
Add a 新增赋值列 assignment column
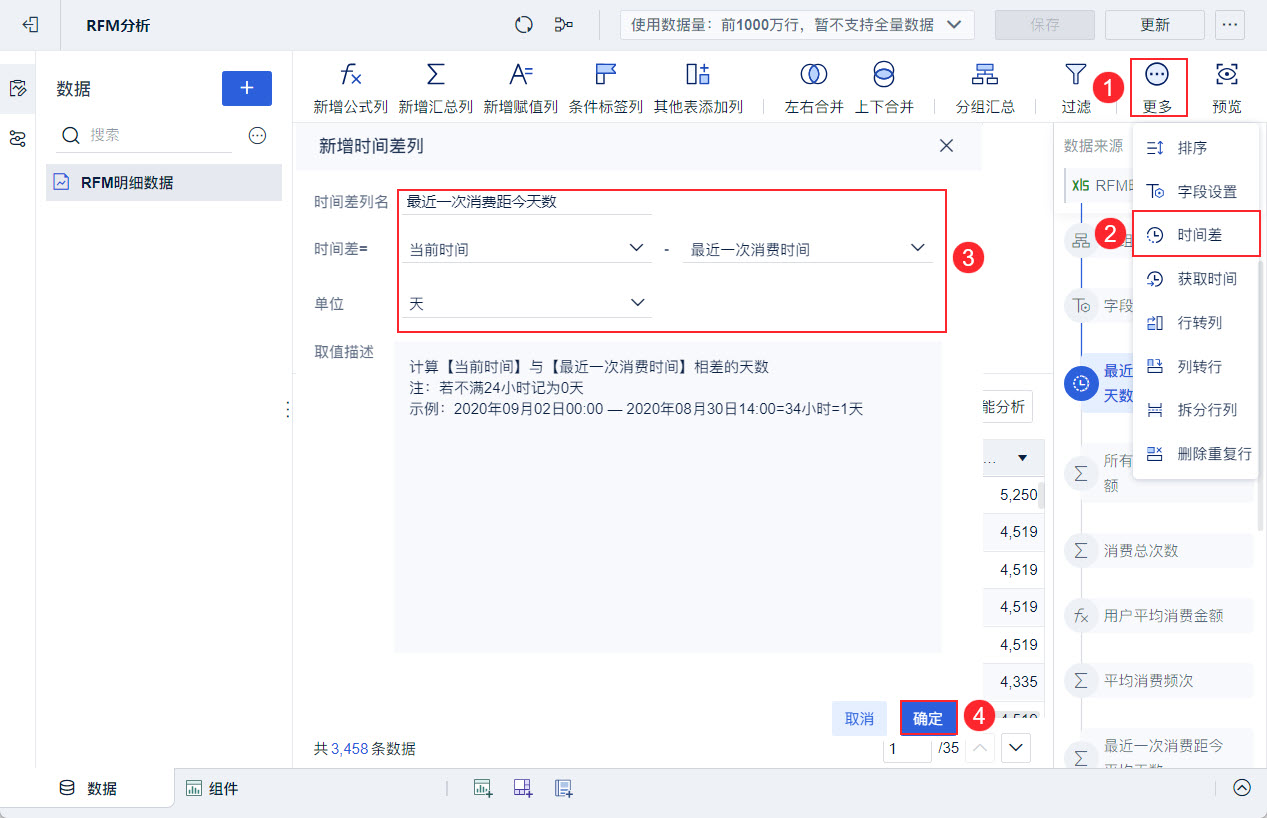520,88
